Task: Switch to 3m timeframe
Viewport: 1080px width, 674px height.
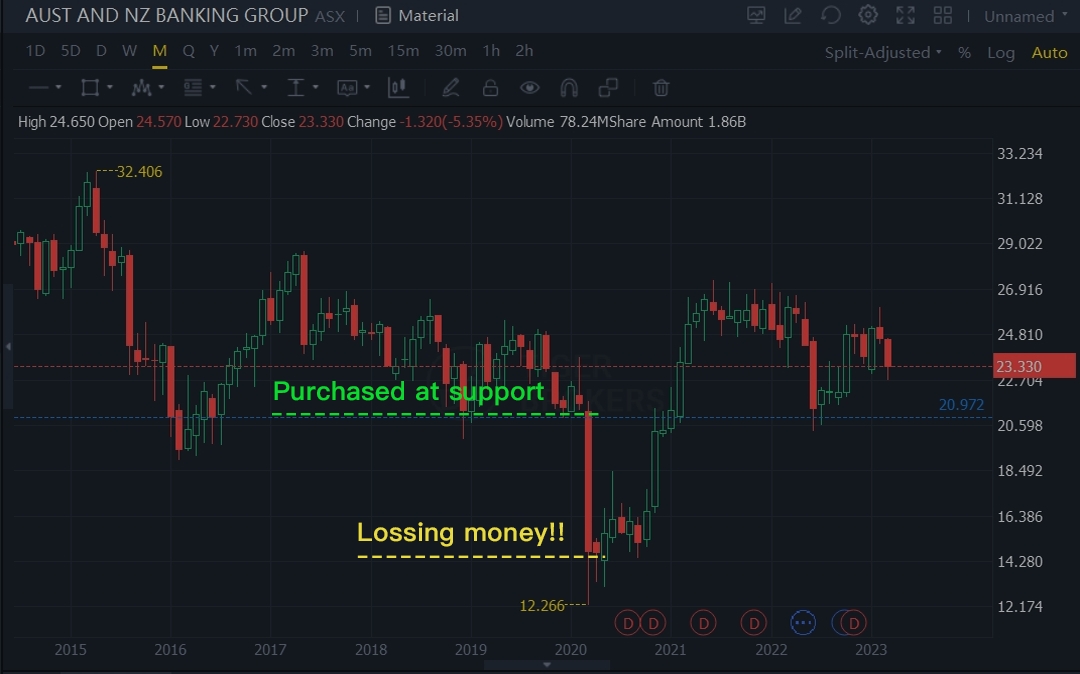Action: [x=322, y=51]
